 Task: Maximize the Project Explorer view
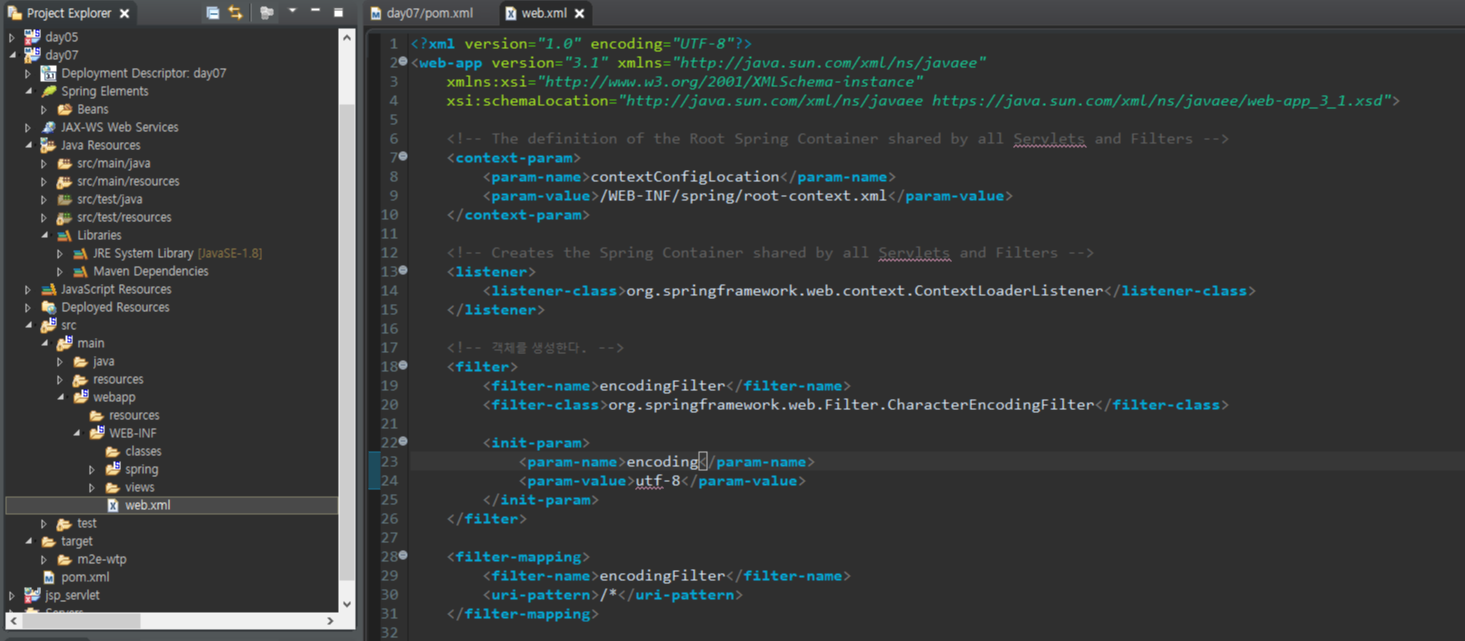pos(338,12)
